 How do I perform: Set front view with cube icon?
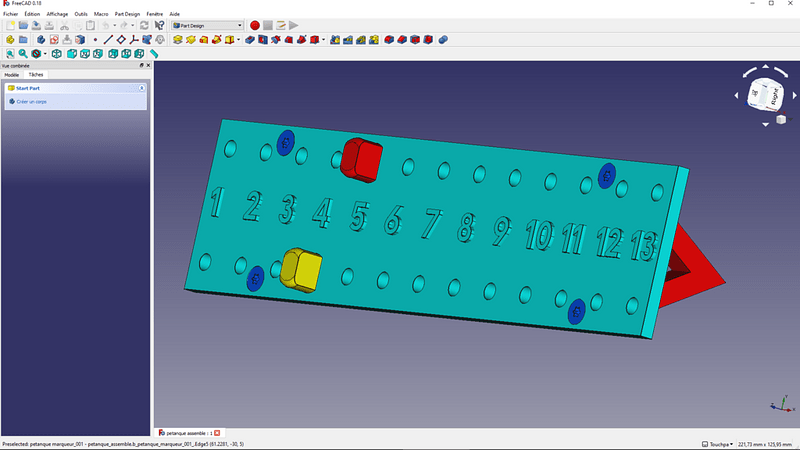(x=72, y=54)
